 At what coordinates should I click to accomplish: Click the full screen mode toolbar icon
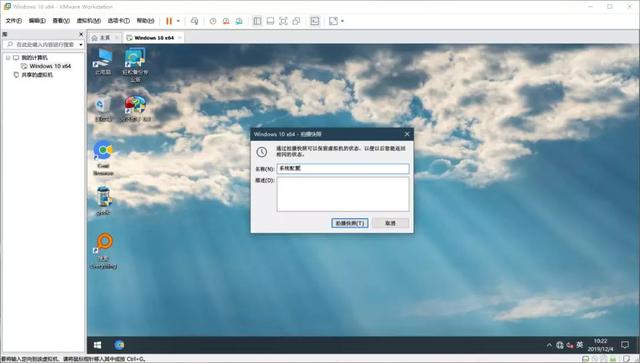pyautogui.click(x=283, y=21)
